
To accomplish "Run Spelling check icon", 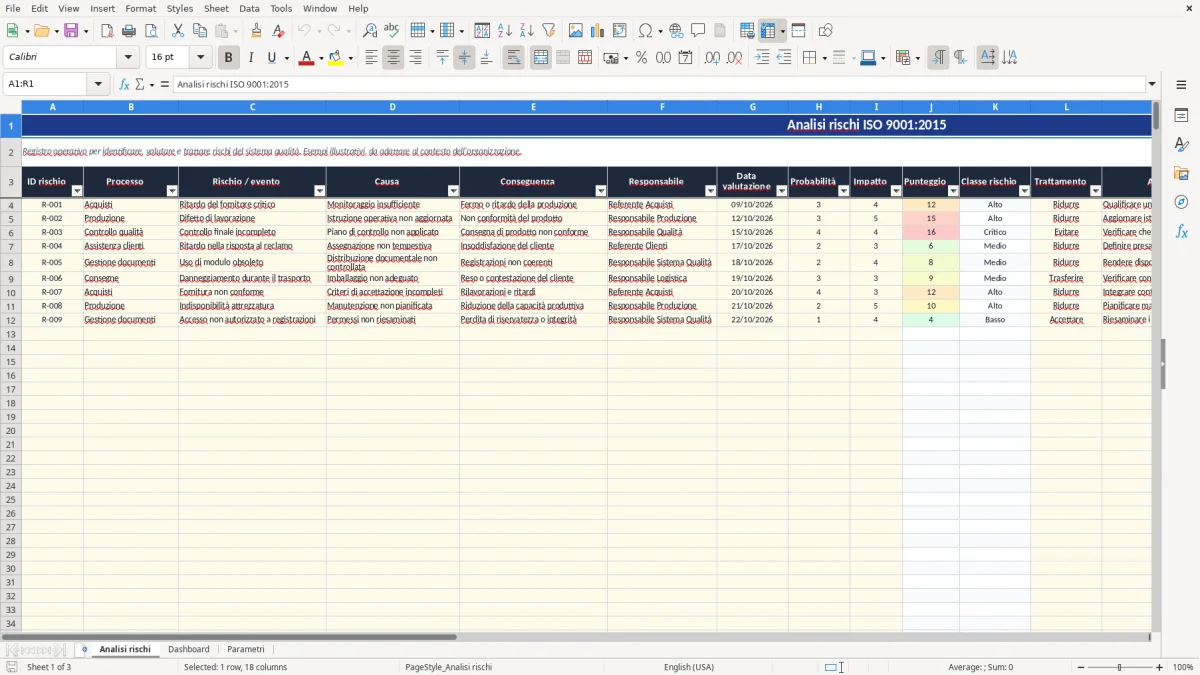I will (x=392, y=31).
